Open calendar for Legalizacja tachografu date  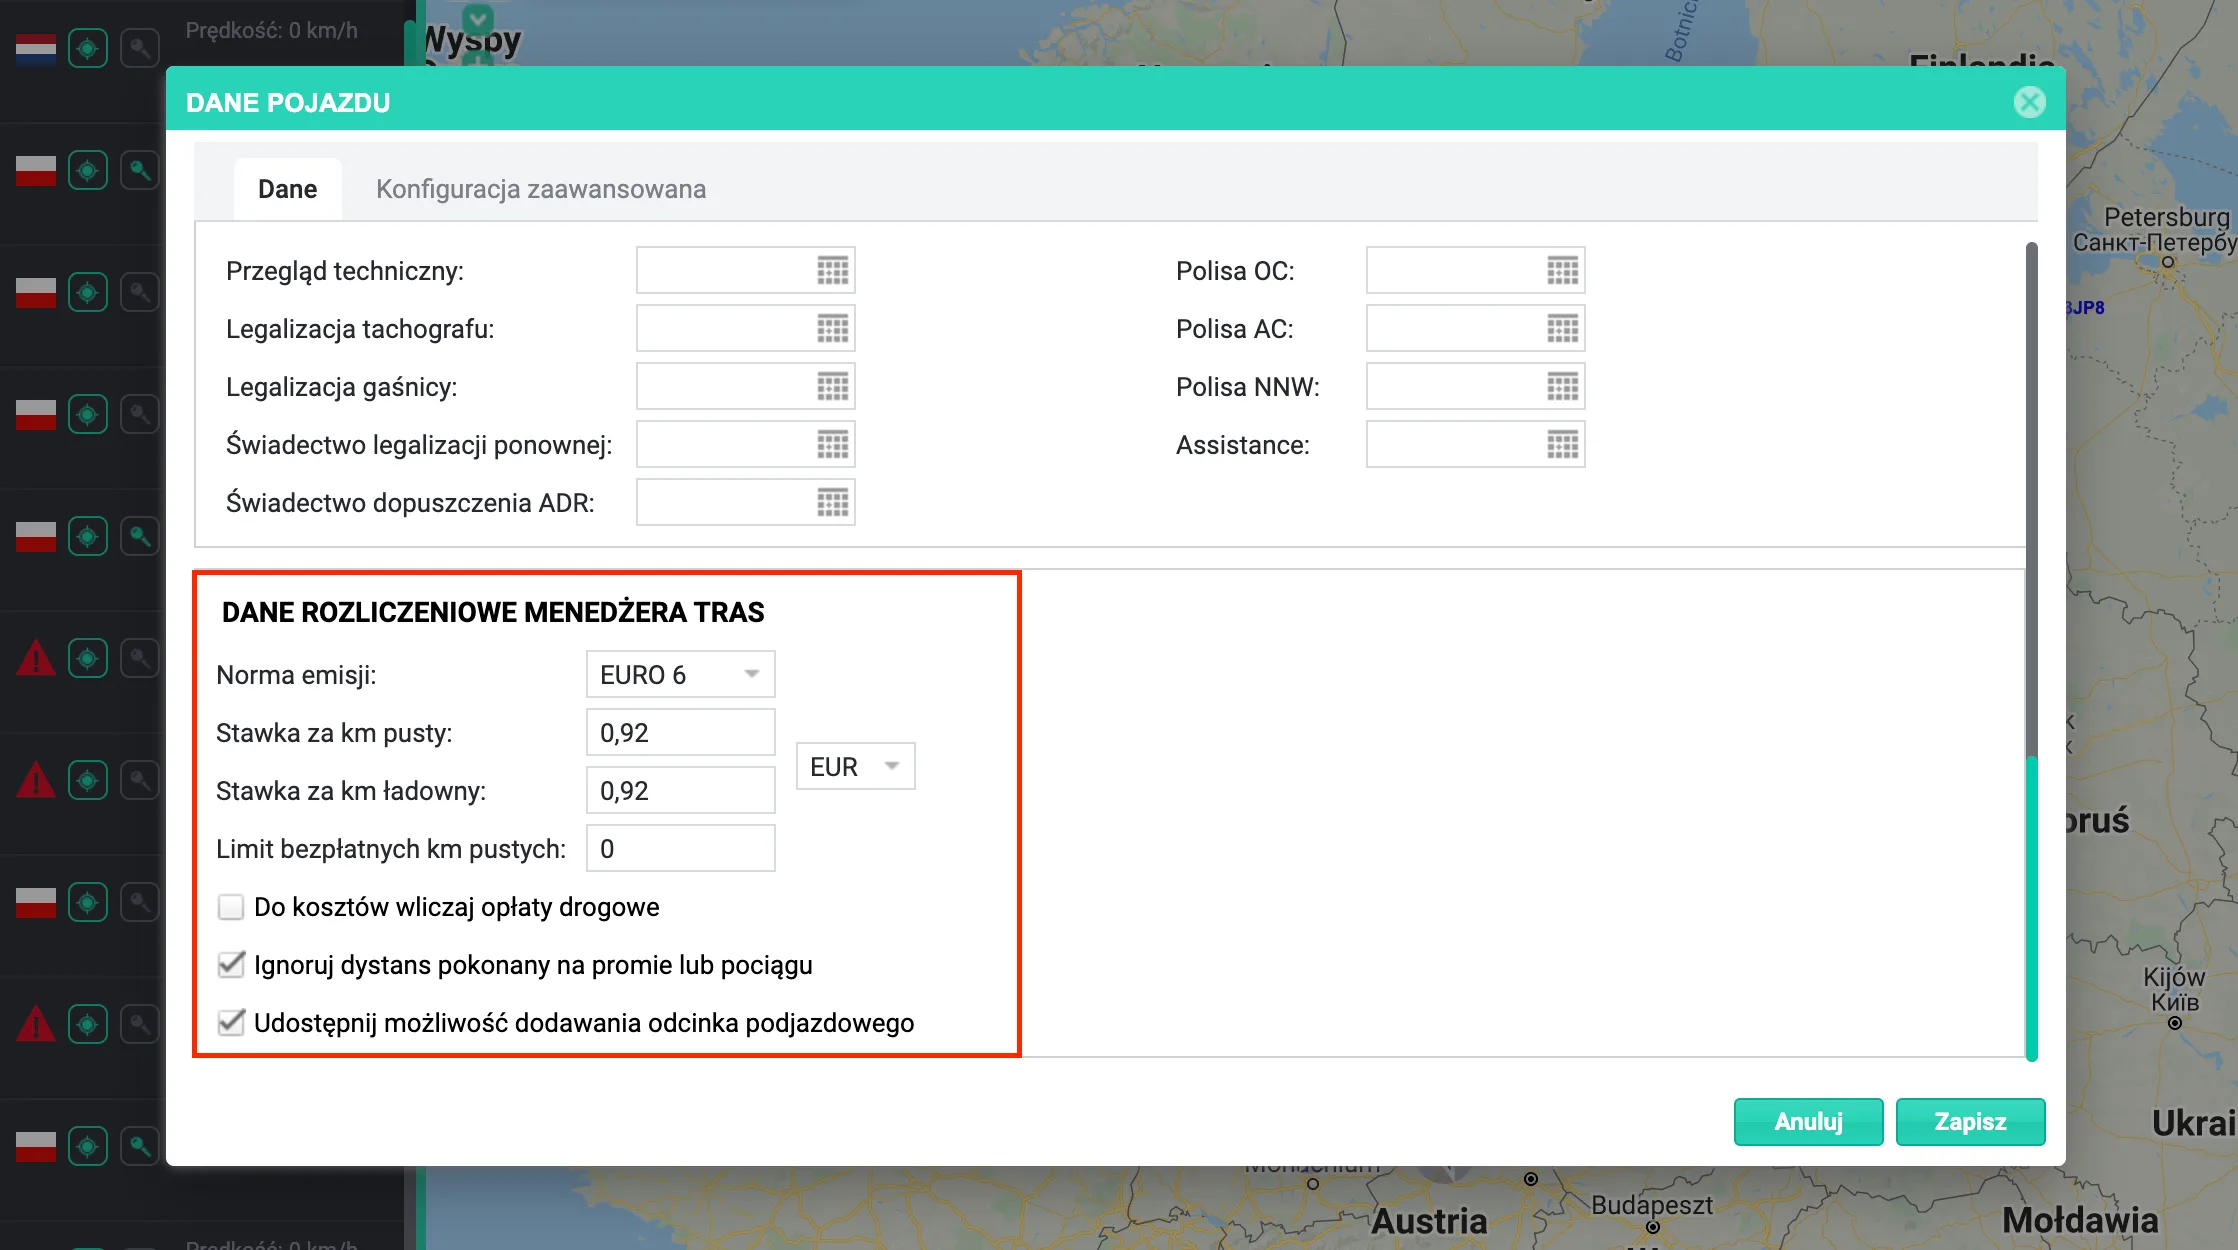pos(832,328)
